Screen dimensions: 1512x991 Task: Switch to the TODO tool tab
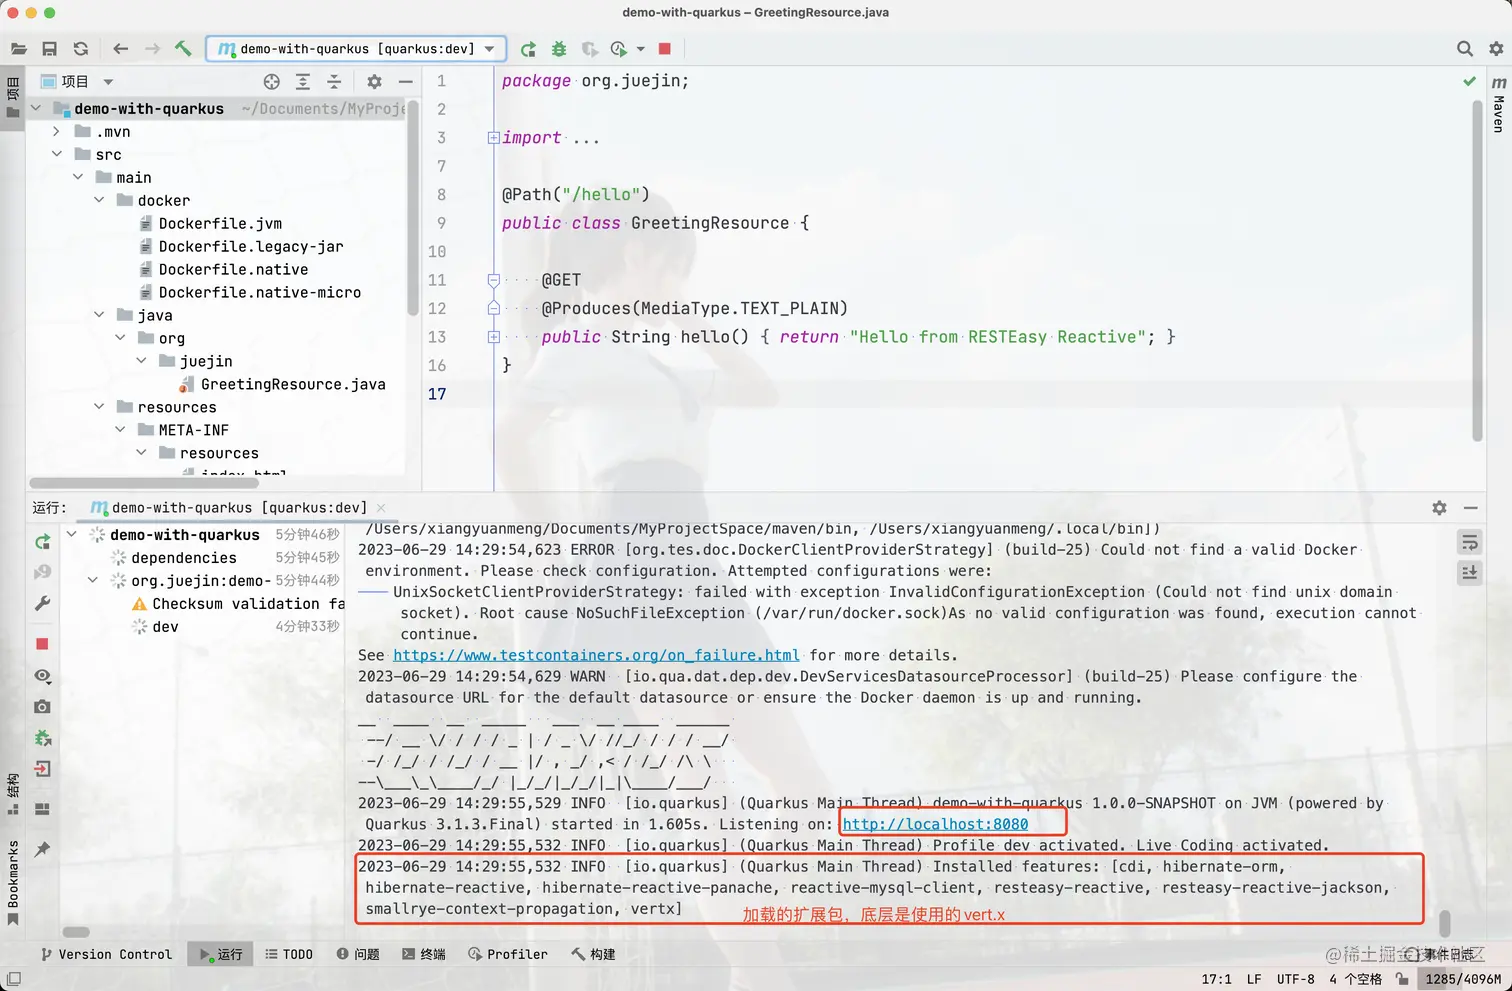(289, 954)
